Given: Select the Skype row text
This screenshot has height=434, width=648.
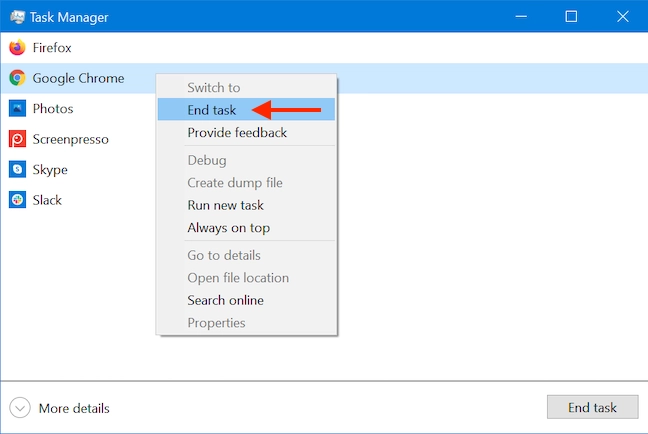Looking at the screenshot, I should pyautogui.click(x=50, y=170).
